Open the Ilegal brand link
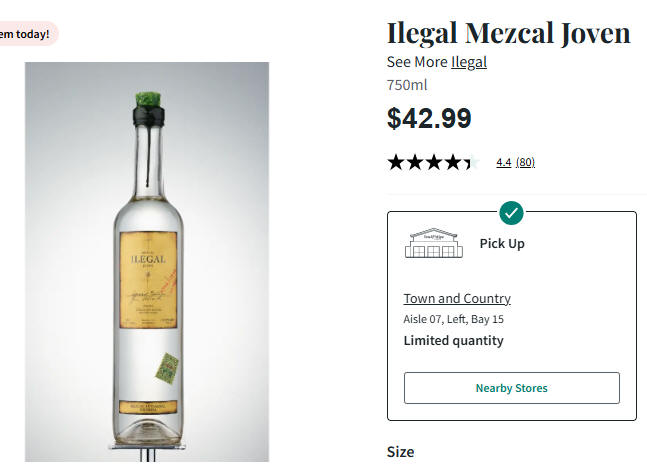Viewport: 647px width, 466px height. click(469, 62)
